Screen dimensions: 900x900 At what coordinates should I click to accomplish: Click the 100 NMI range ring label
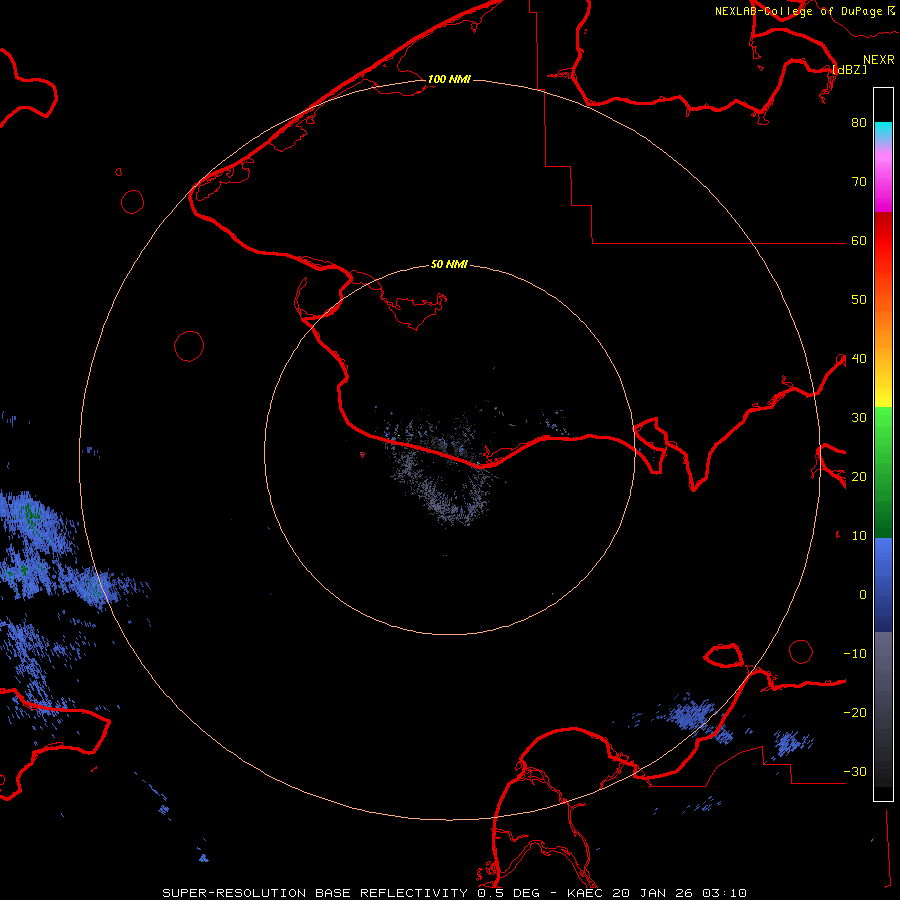pyautogui.click(x=449, y=79)
